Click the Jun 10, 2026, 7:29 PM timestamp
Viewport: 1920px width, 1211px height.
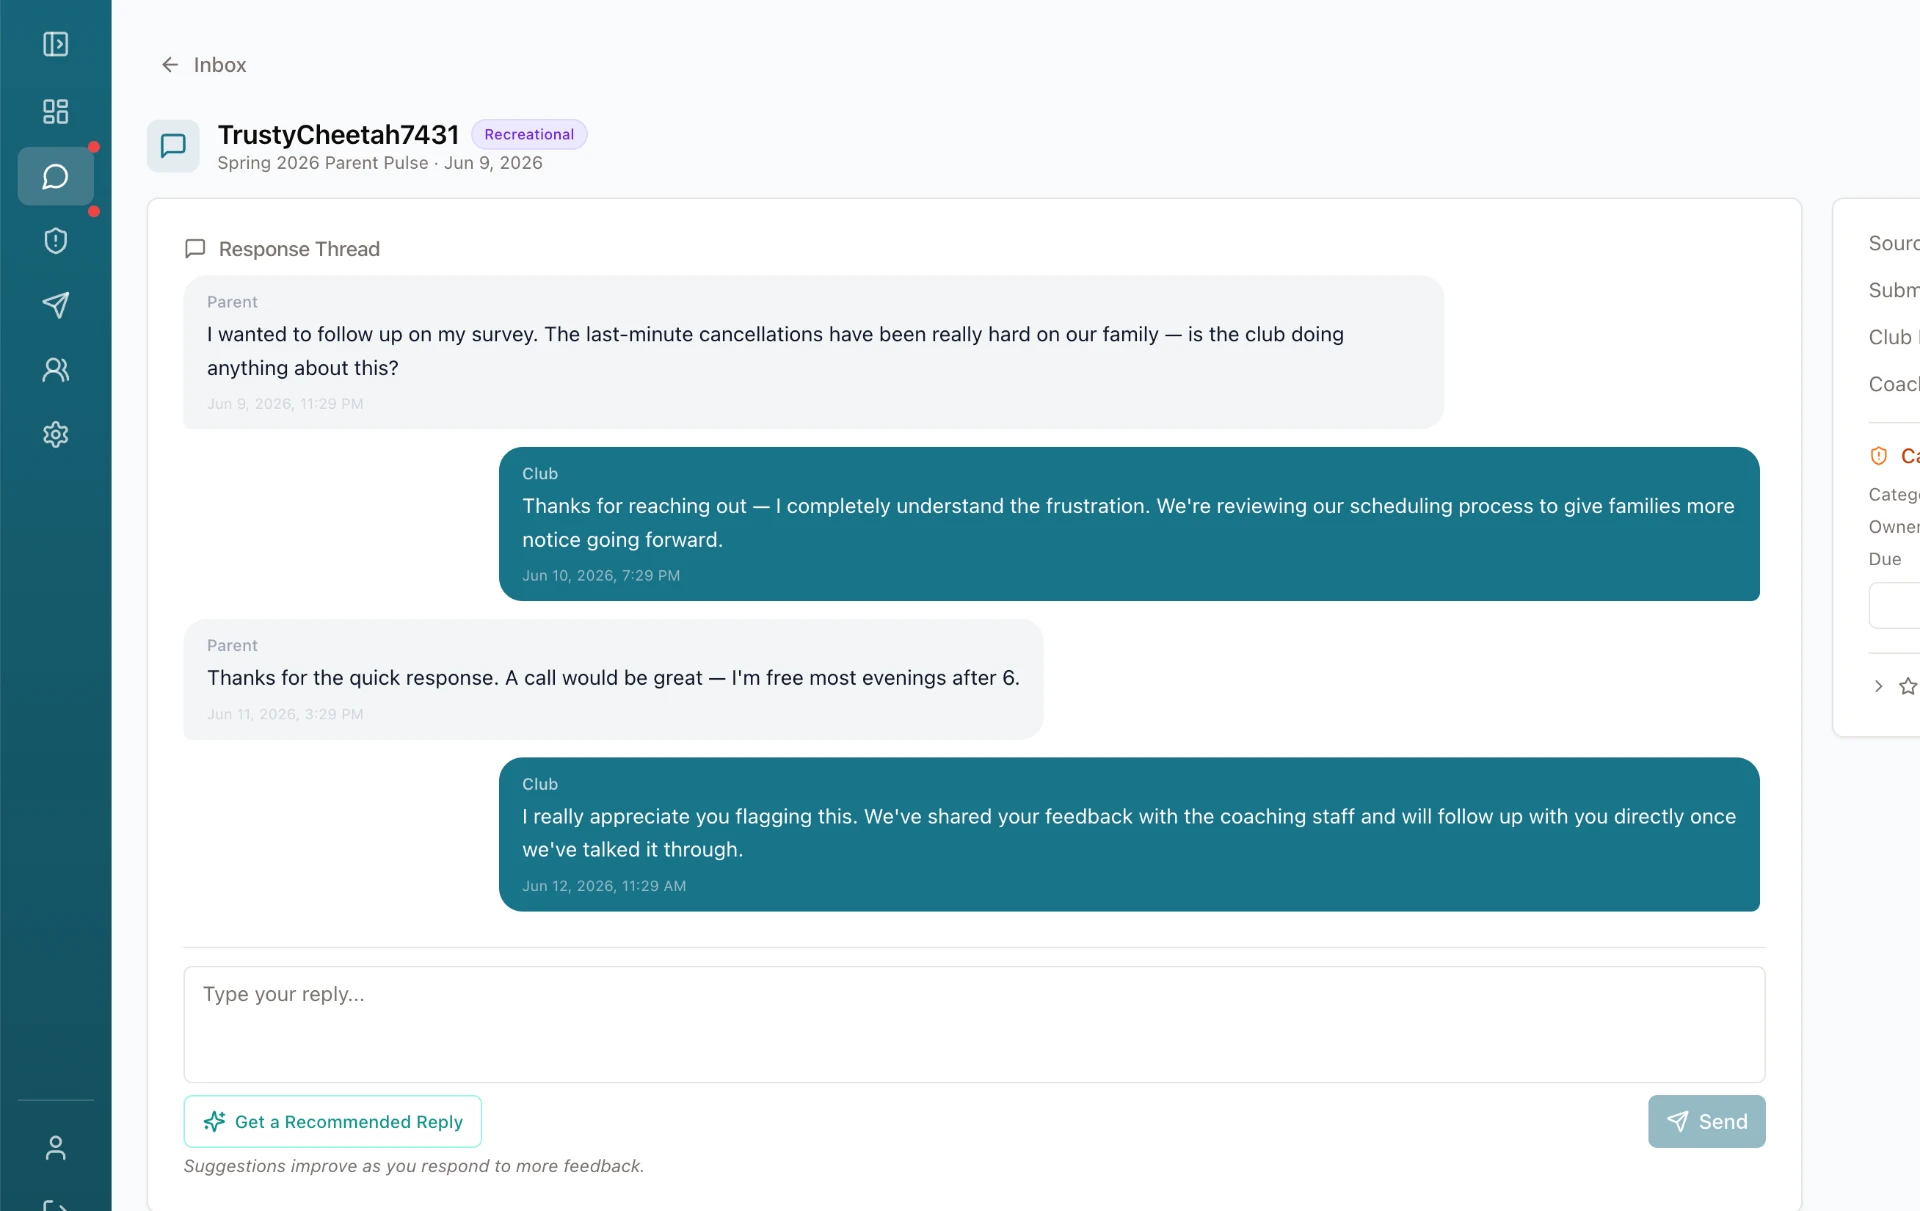click(601, 576)
